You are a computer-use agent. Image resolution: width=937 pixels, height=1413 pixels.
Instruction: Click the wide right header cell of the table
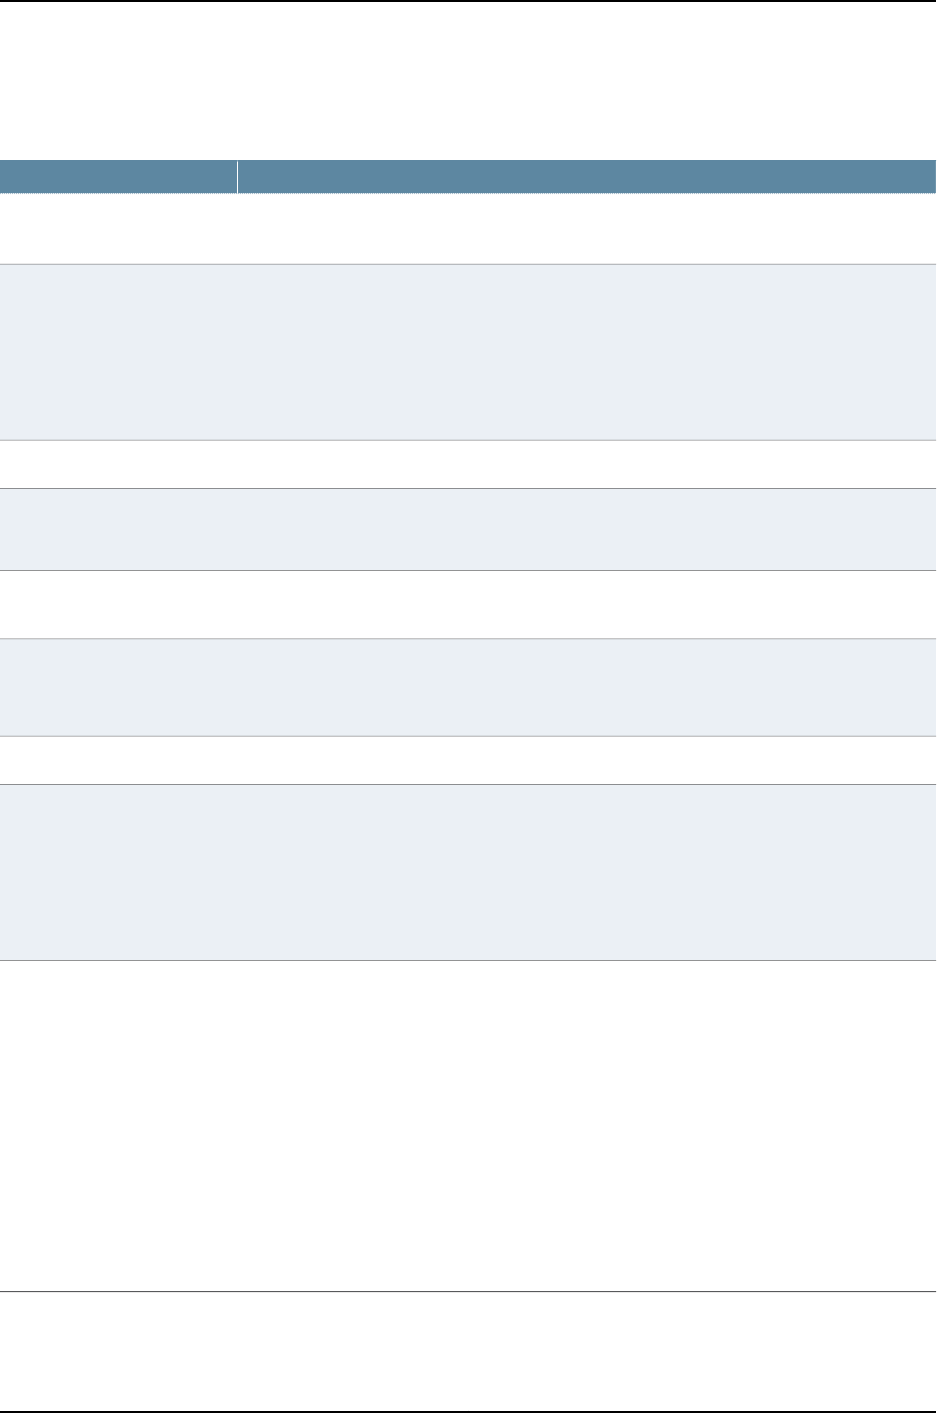[587, 176]
